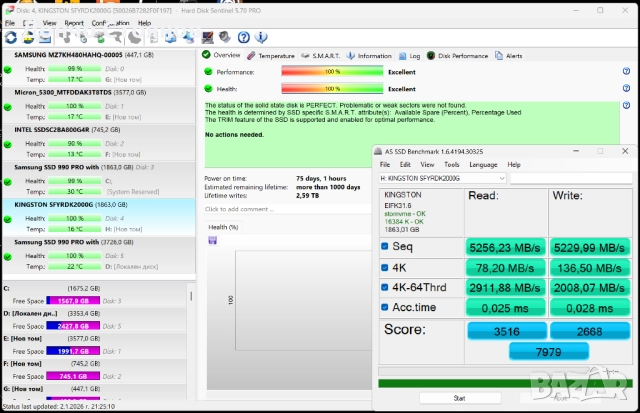640x413 pixels.
Task: Click the Refresh icon in the toolbar
Action: (10, 38)
